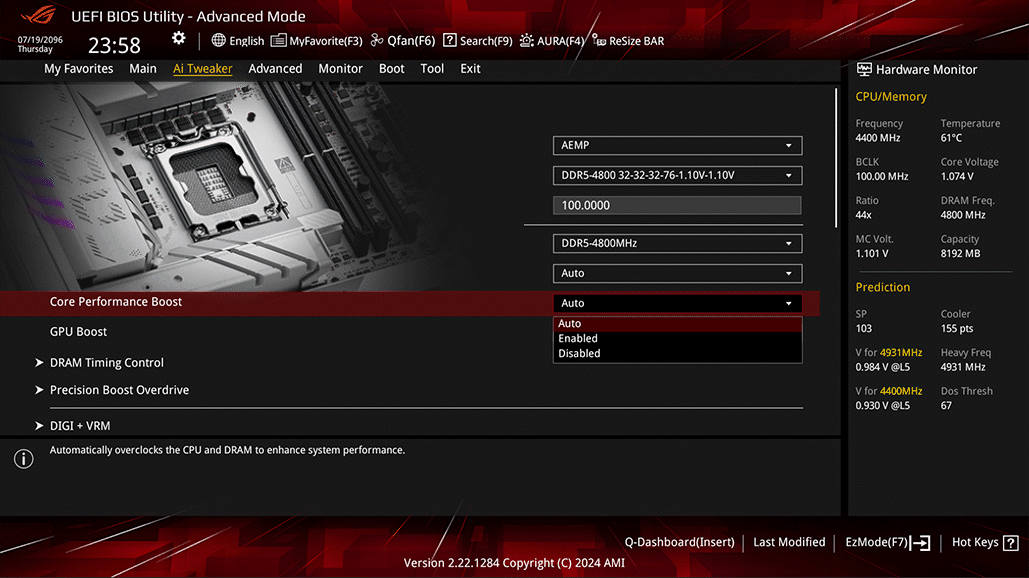Click the ROG logo icon
Image resolution: width=1029 pixels, height=578 pixels.
[38, 14]
